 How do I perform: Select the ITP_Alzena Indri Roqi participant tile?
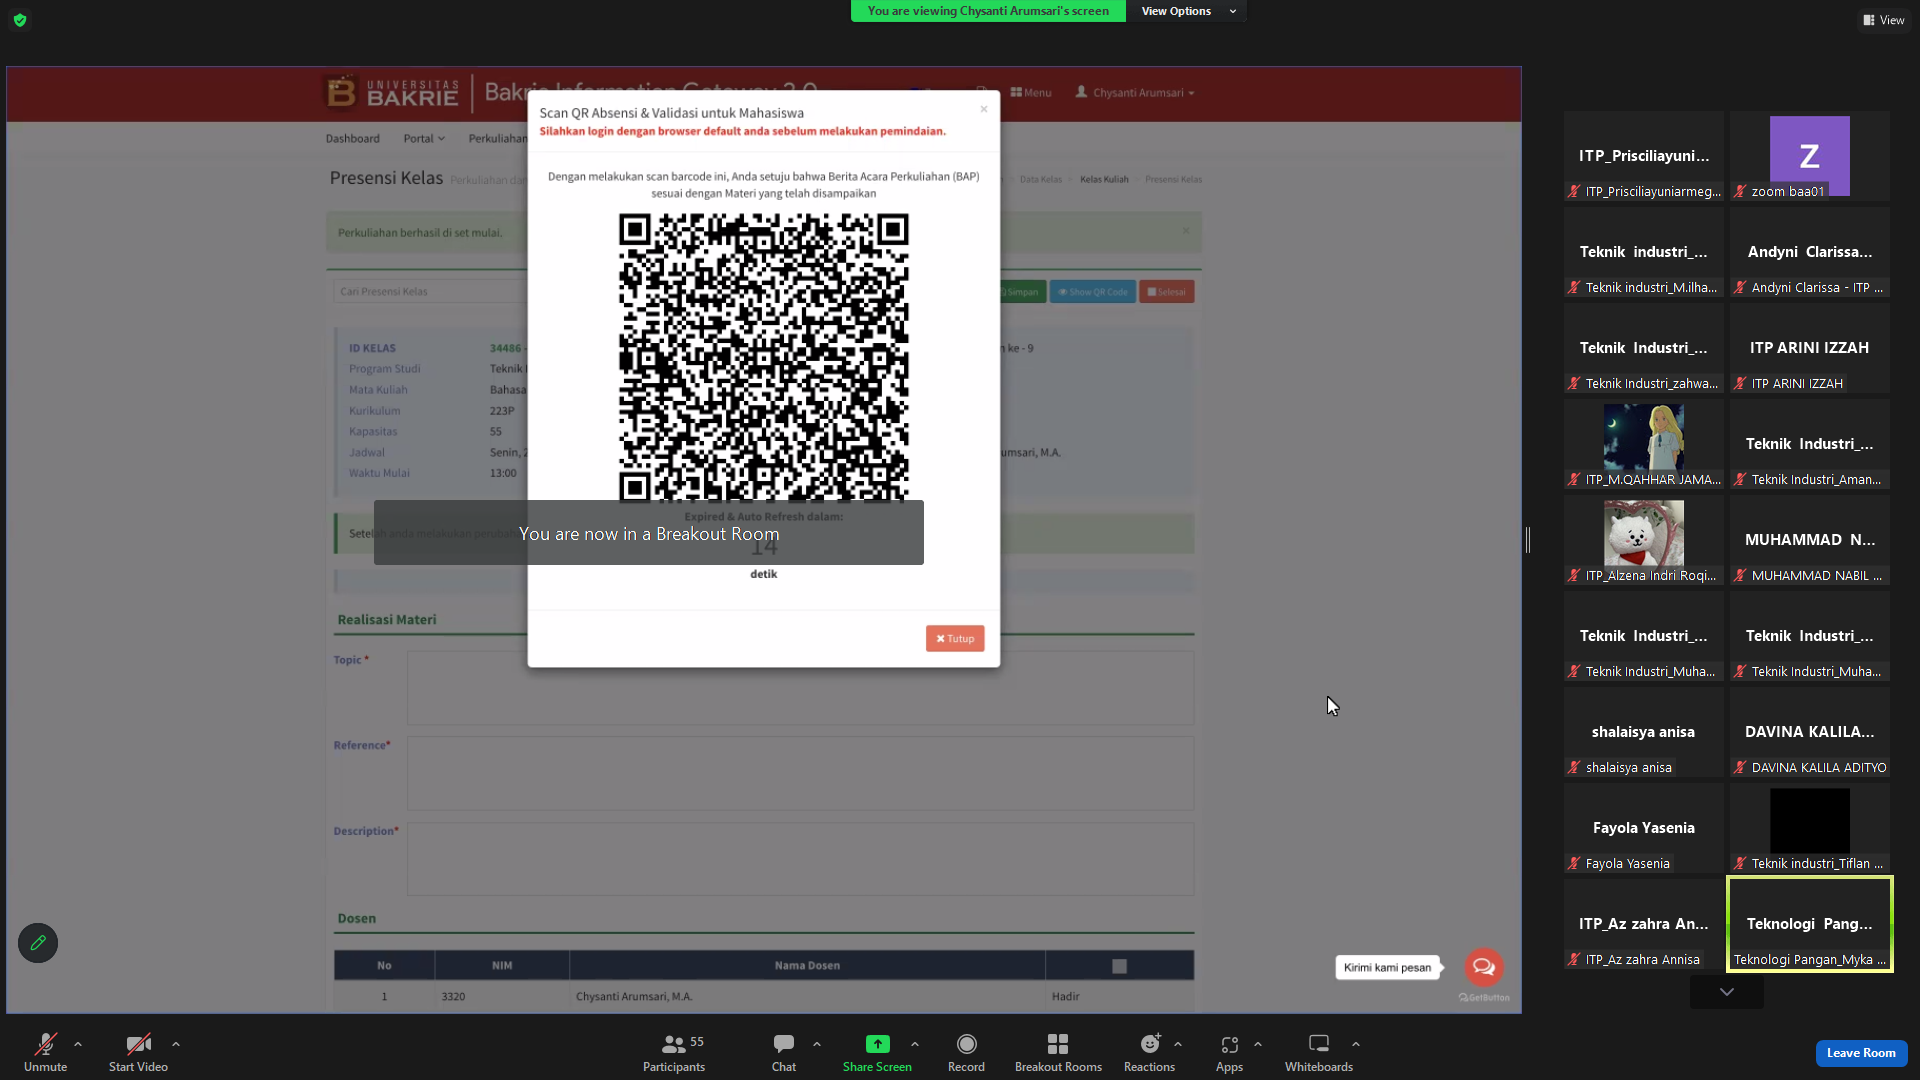(1644, 541)
